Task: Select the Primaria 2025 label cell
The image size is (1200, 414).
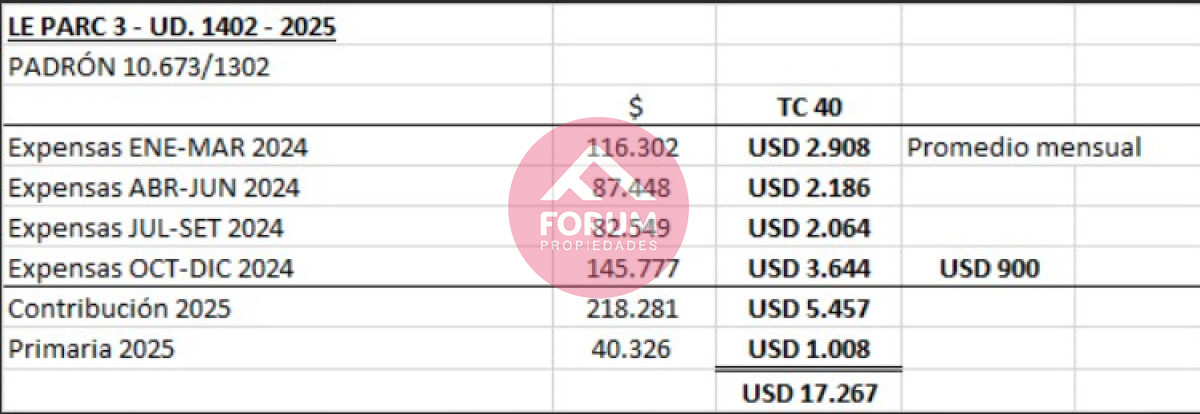Action: coord(91,350)
